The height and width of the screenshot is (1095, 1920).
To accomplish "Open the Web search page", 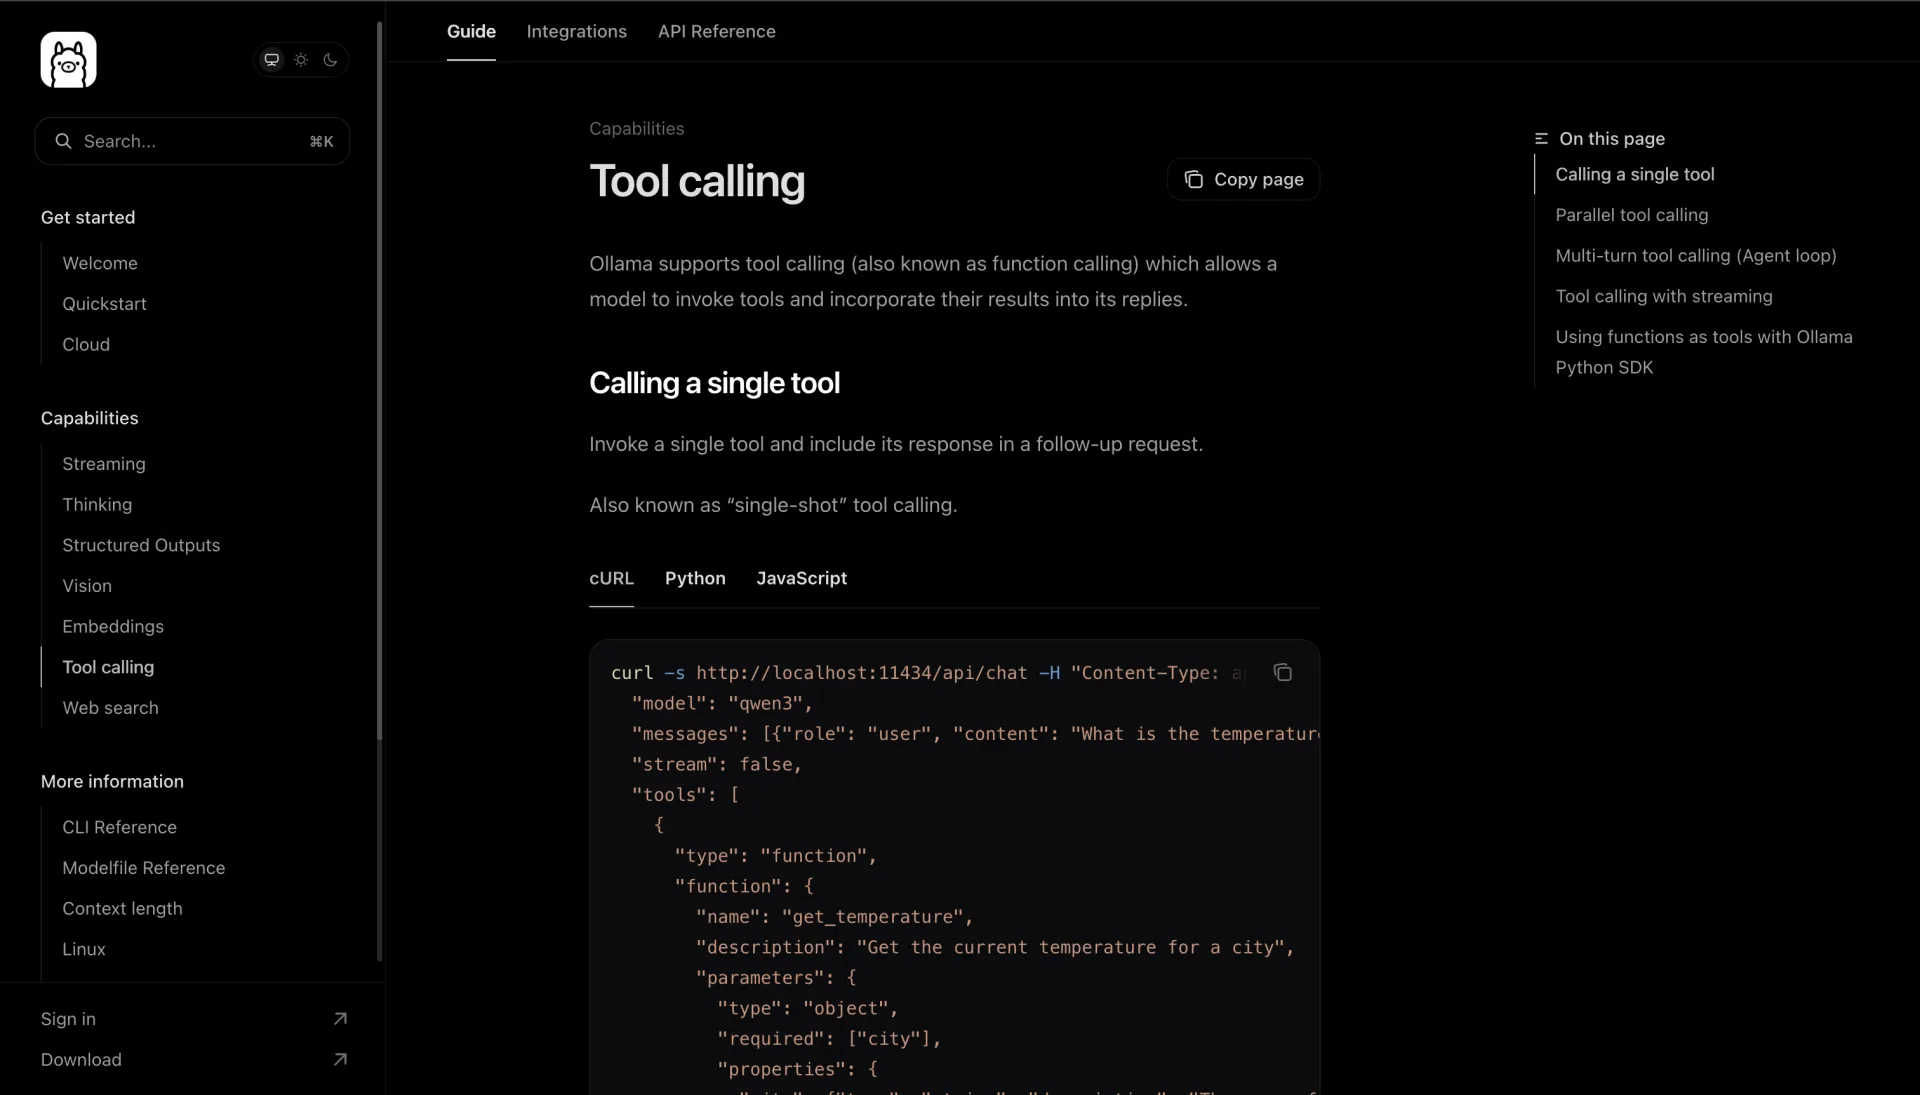I will pos(110,708).
